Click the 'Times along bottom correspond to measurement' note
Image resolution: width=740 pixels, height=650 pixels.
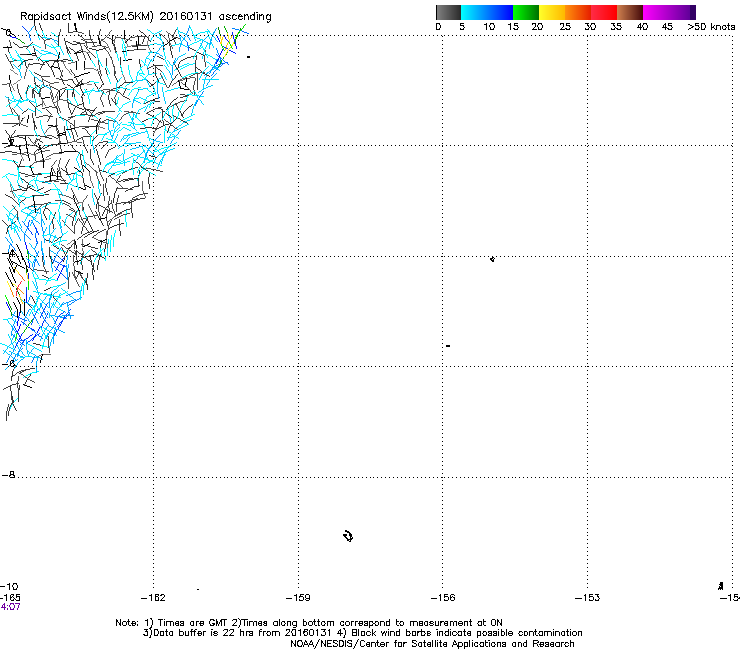[x=355, y=623]
